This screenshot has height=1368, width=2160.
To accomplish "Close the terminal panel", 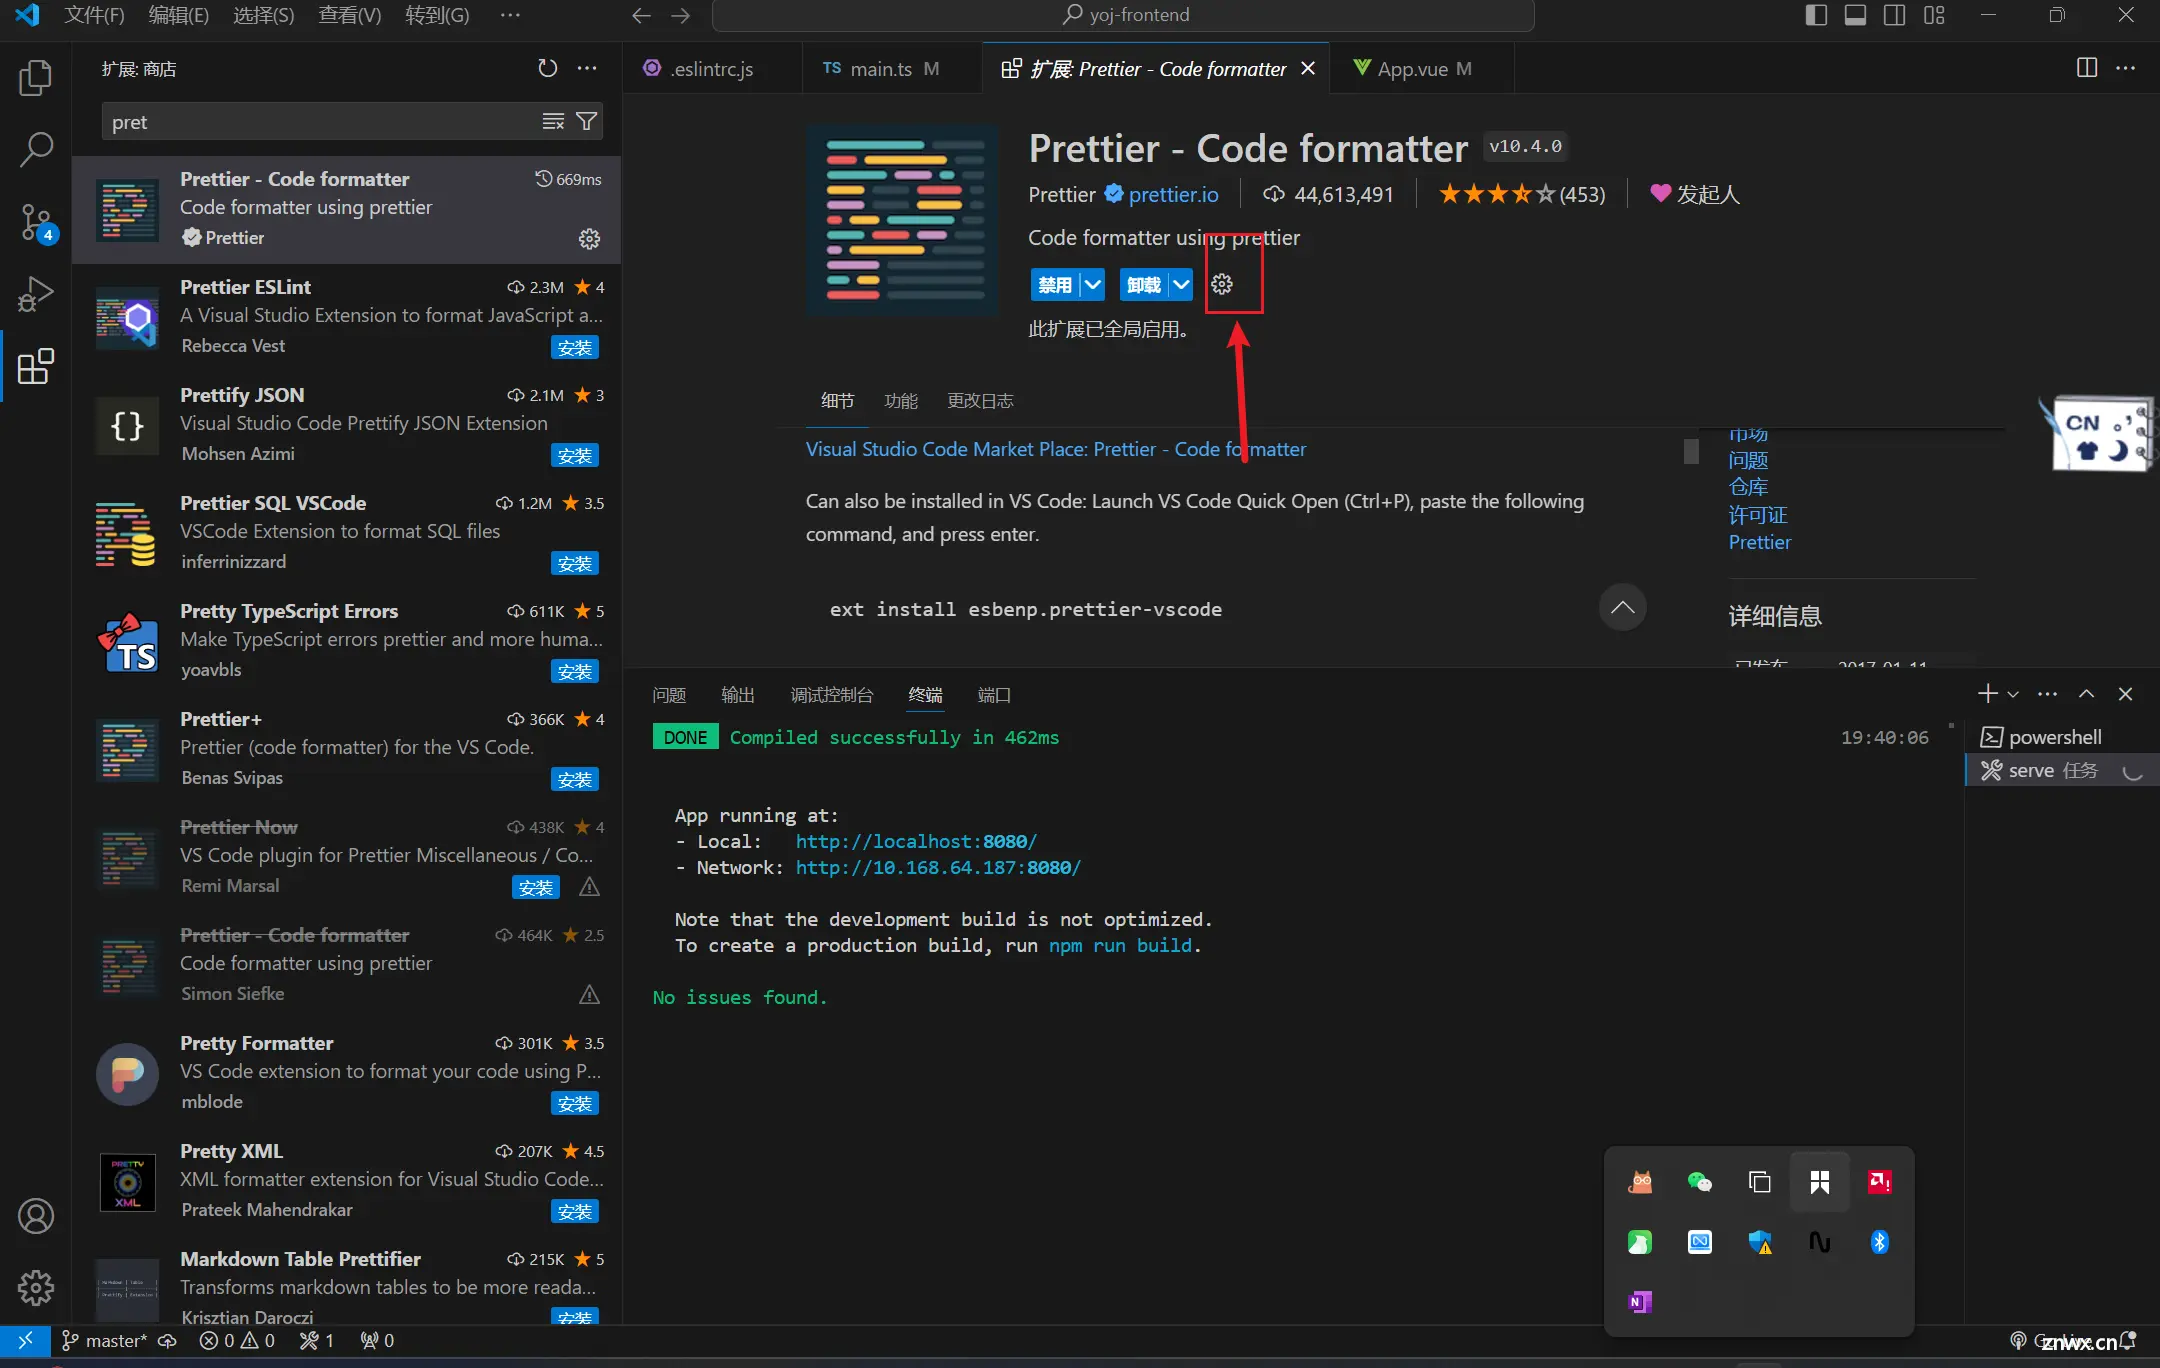I will pyautogui.click(x=2126, y=694).
